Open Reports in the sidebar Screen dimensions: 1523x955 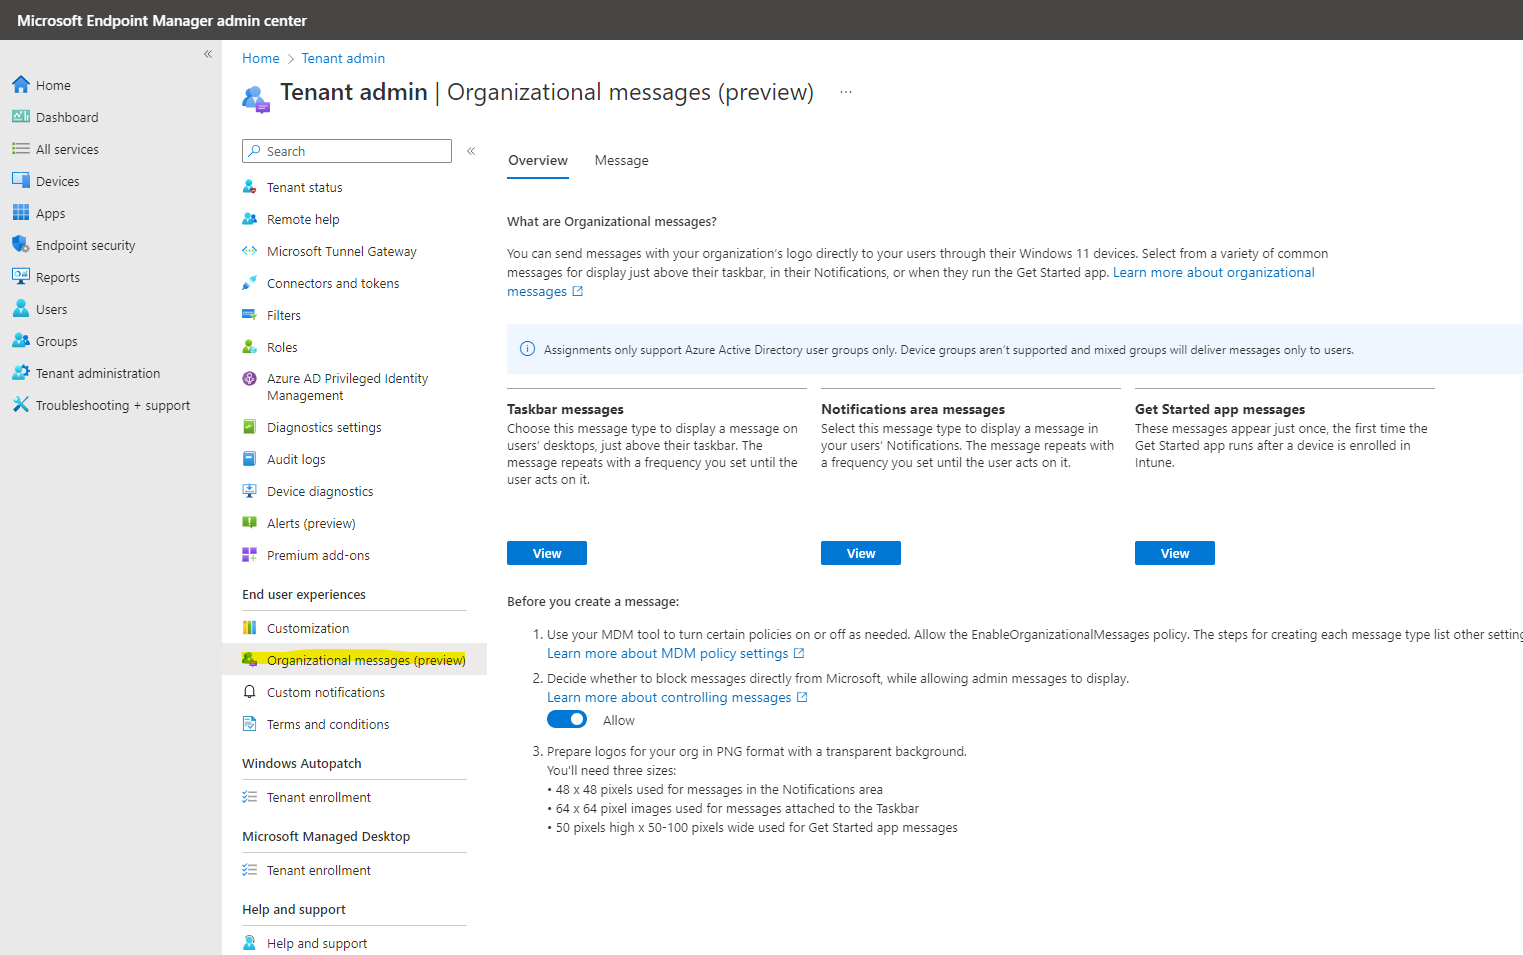tap(58, 276)
